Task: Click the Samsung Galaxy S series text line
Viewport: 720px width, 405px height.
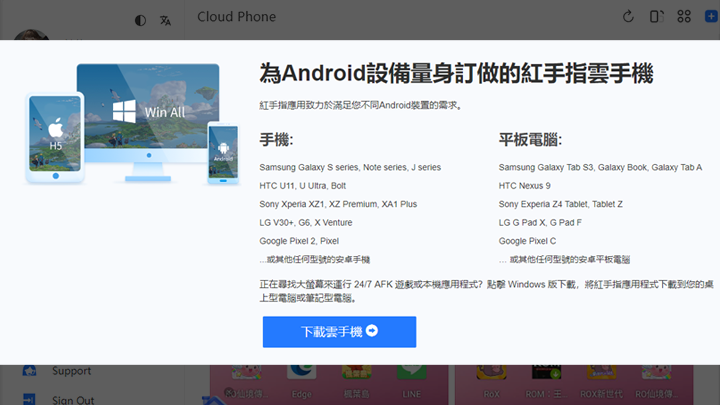Action: (x=350, y=168)
